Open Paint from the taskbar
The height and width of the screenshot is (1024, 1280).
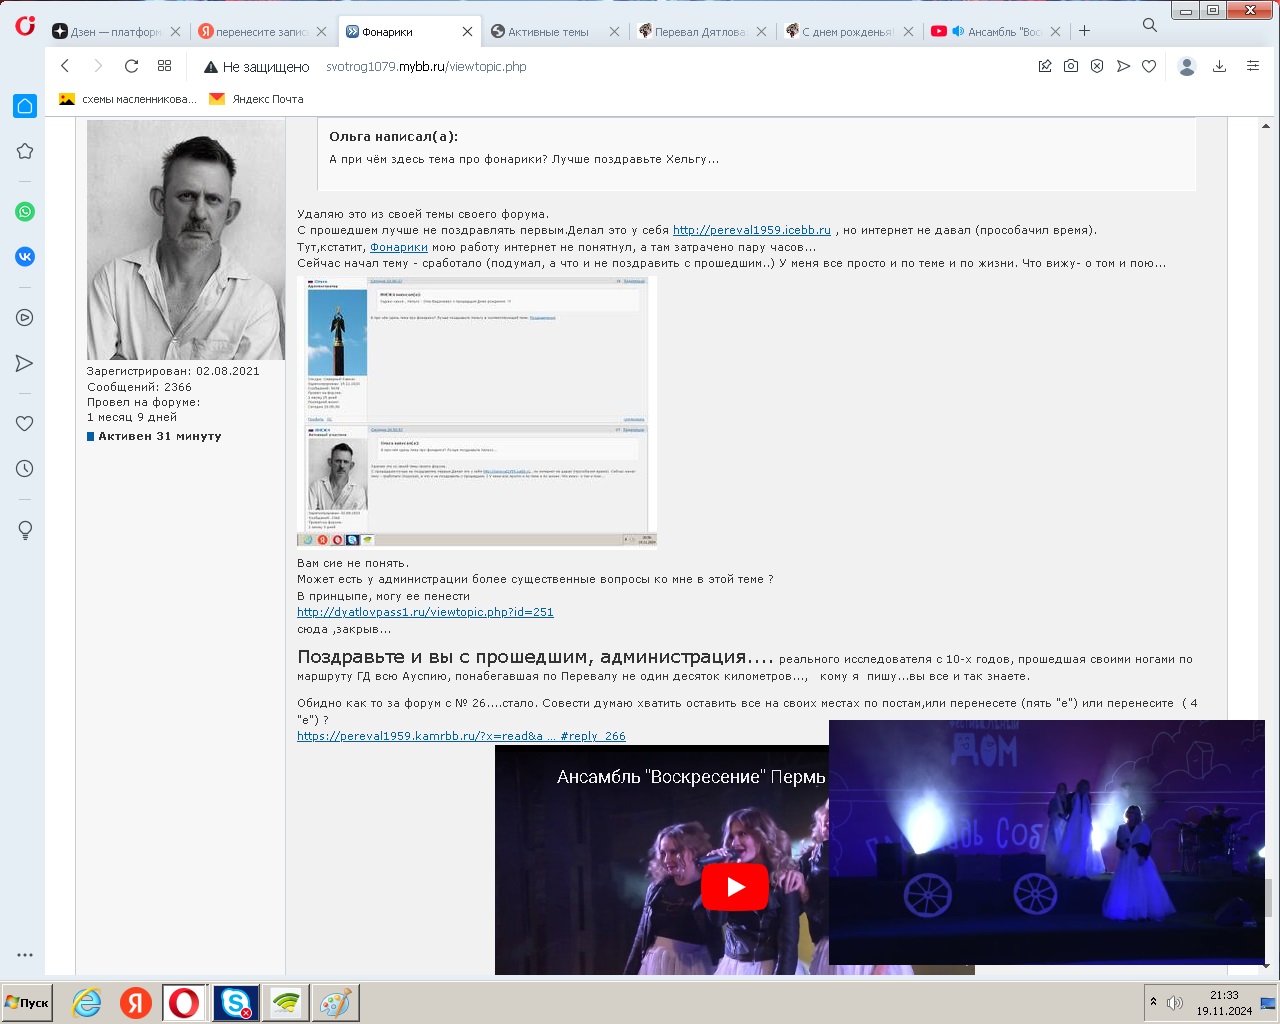pos(335,1002)
